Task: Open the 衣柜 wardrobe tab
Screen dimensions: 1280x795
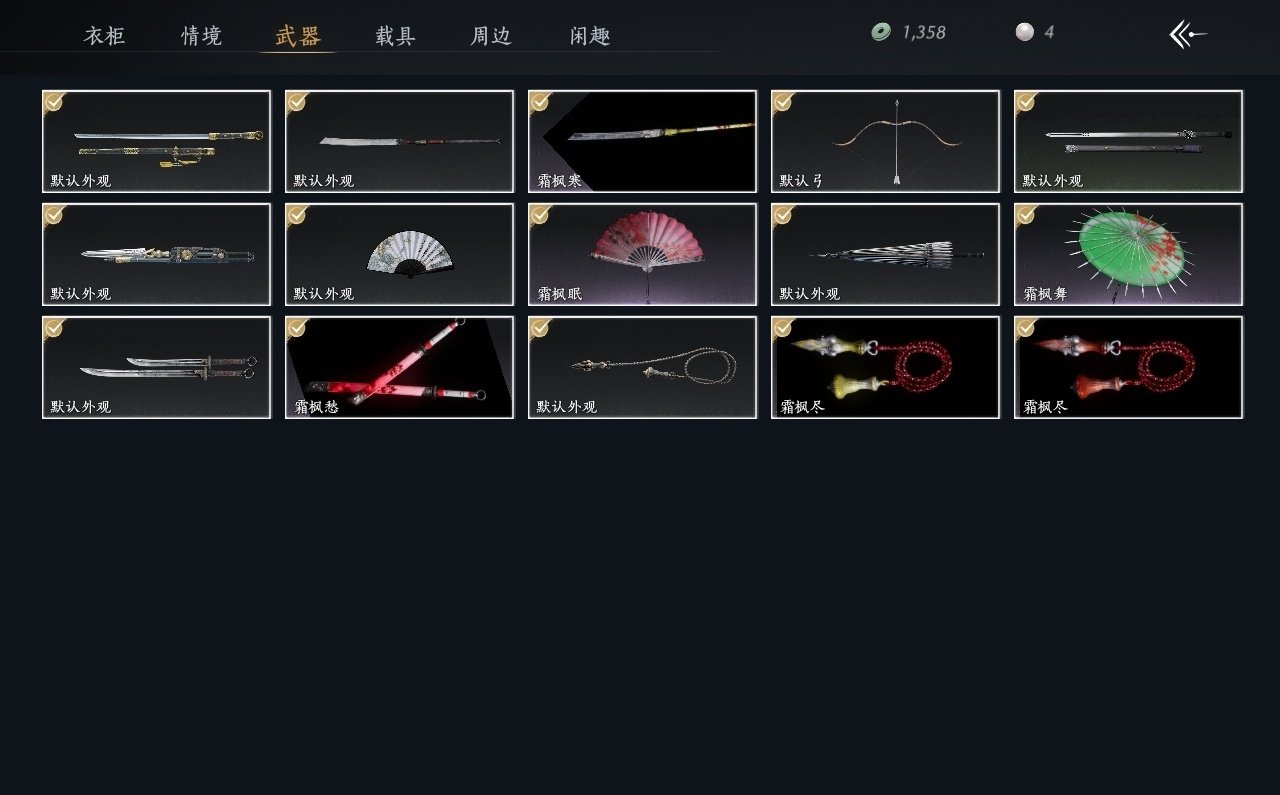Action: coord(104,36)
